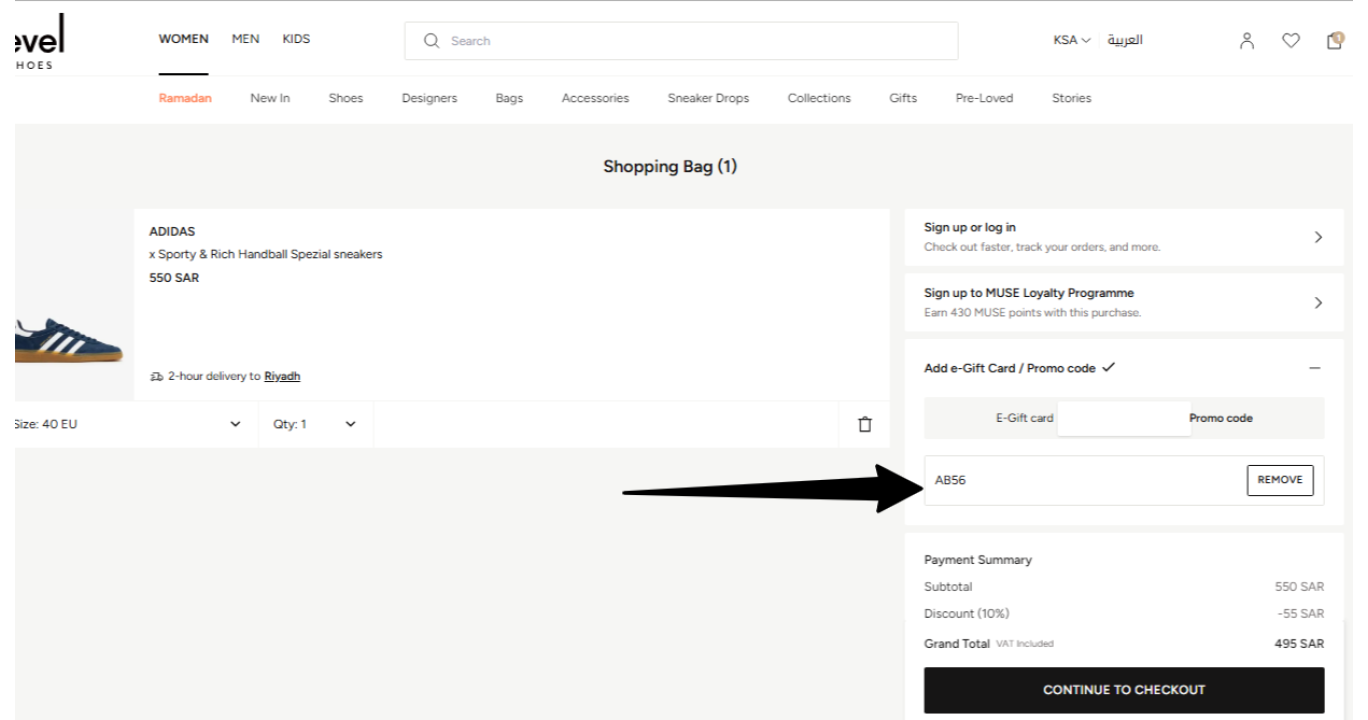Expand Sign up to MUSE Loyalty Programme
Image resolution: width=1368 pixels, height=720 pixels.
(x=1123, y=302)
